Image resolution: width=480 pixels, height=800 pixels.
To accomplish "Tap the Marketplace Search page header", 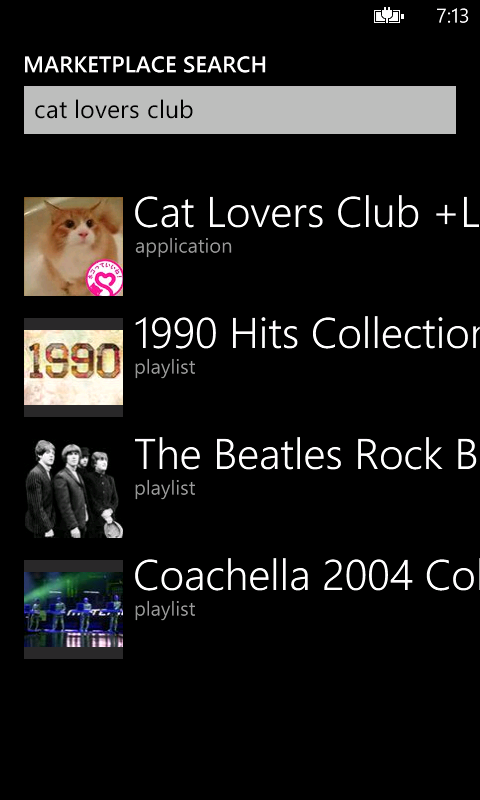I will (x=145, y=65).
